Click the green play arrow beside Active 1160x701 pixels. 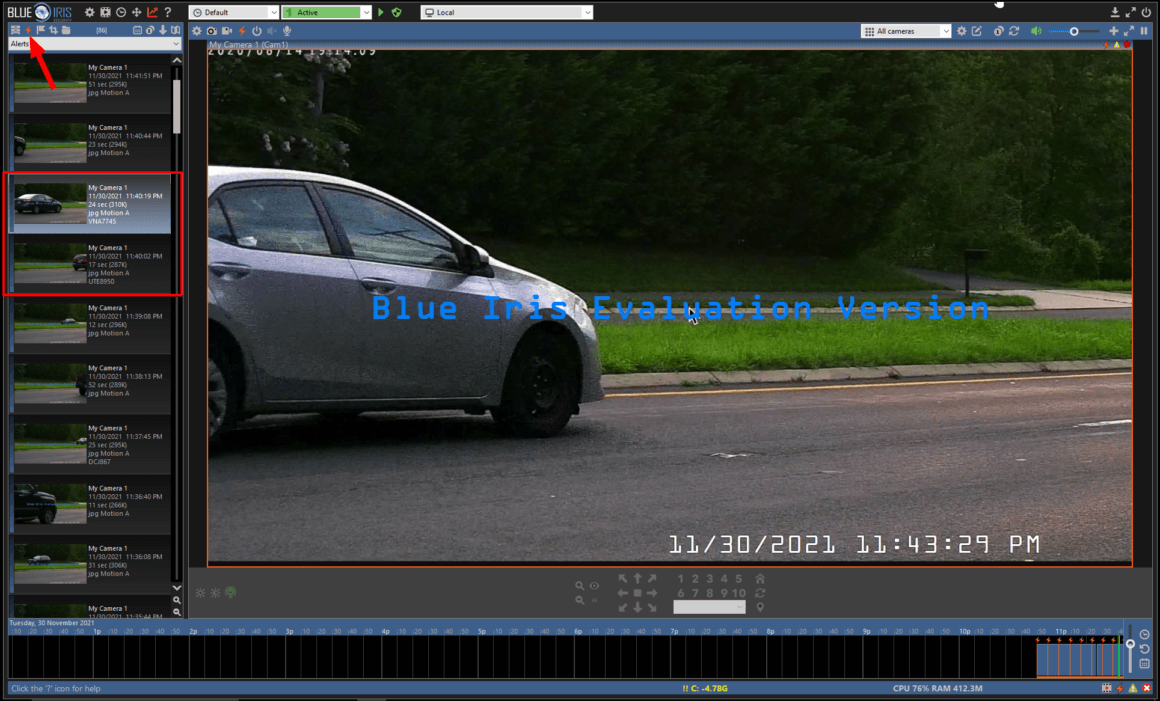(381, 13)
